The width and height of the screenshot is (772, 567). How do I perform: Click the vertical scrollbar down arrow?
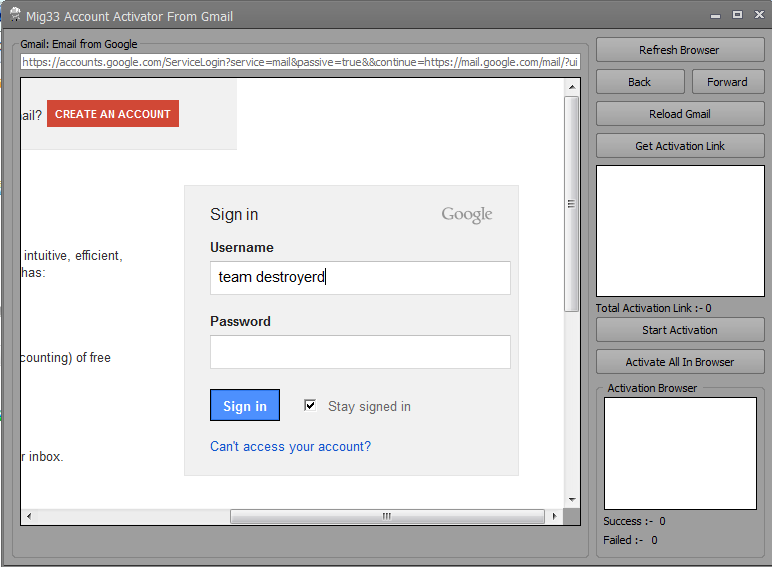pyautogui.click(x=572, y=500)
